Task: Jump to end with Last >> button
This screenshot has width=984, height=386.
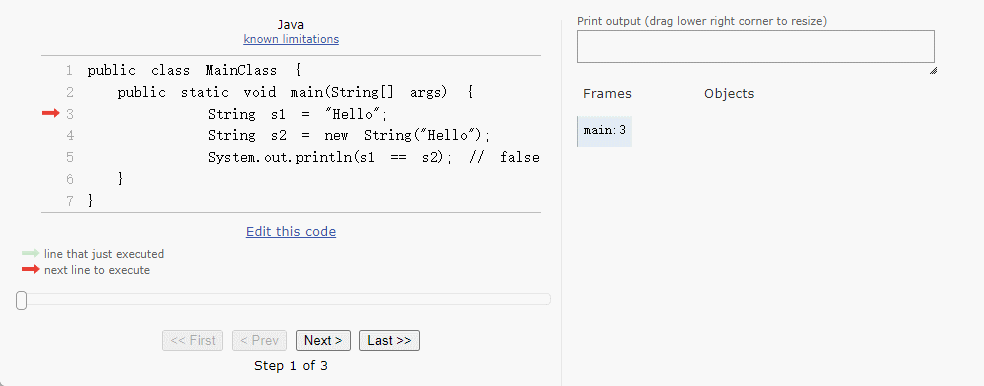Action: pos(389,340)
